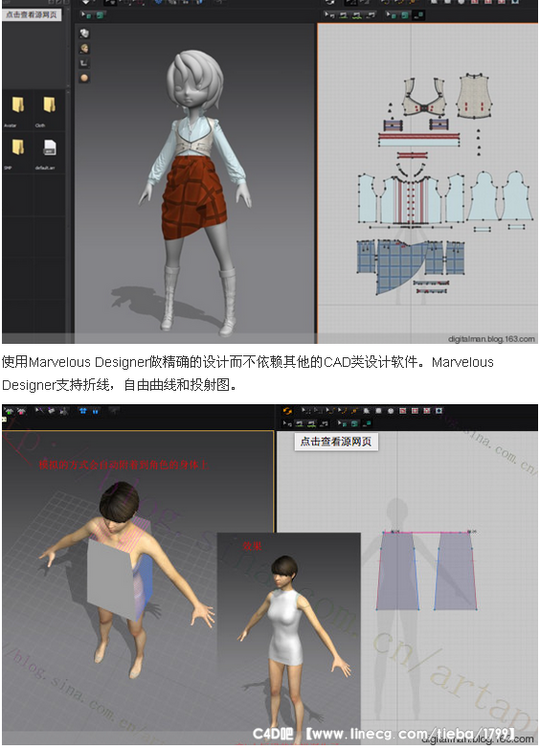Select the right dress panel in the lower 2D window

(x=456, y=570)
